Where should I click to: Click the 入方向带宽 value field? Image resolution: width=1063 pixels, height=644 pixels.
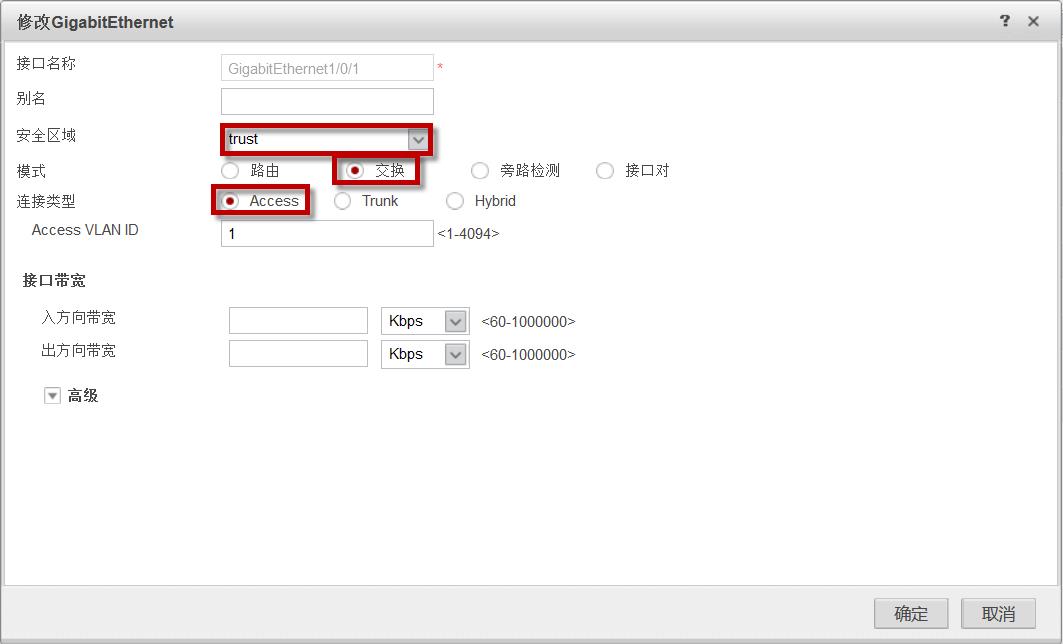click(x=298, y=321)
